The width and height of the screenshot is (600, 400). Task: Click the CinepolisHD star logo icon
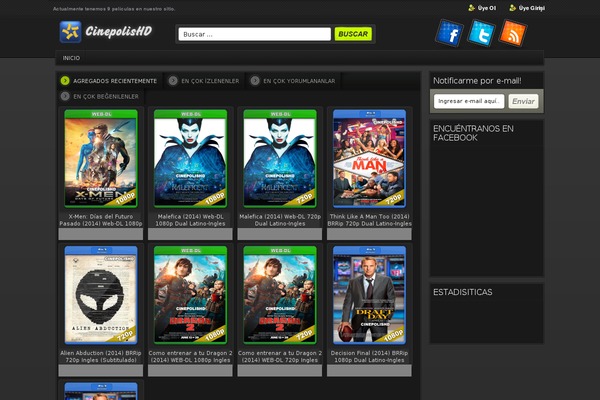(x=70, y=32)
